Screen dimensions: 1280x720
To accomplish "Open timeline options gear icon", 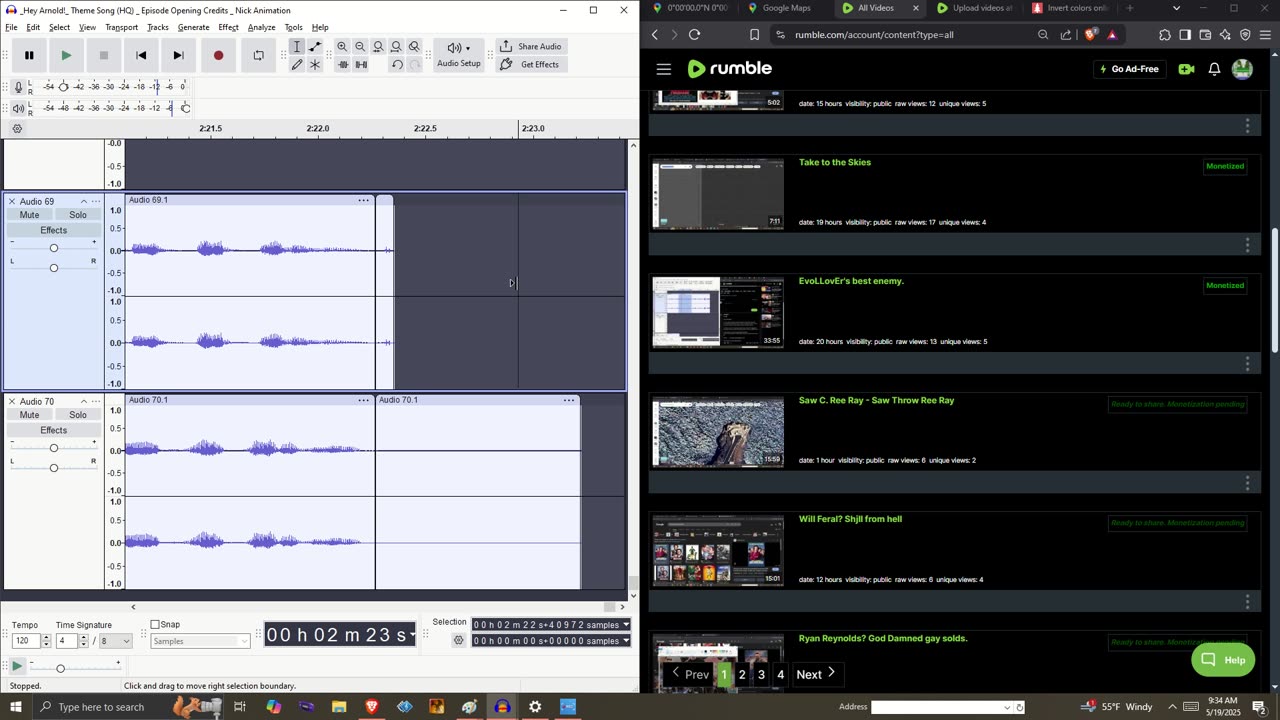I will point(17,129).
